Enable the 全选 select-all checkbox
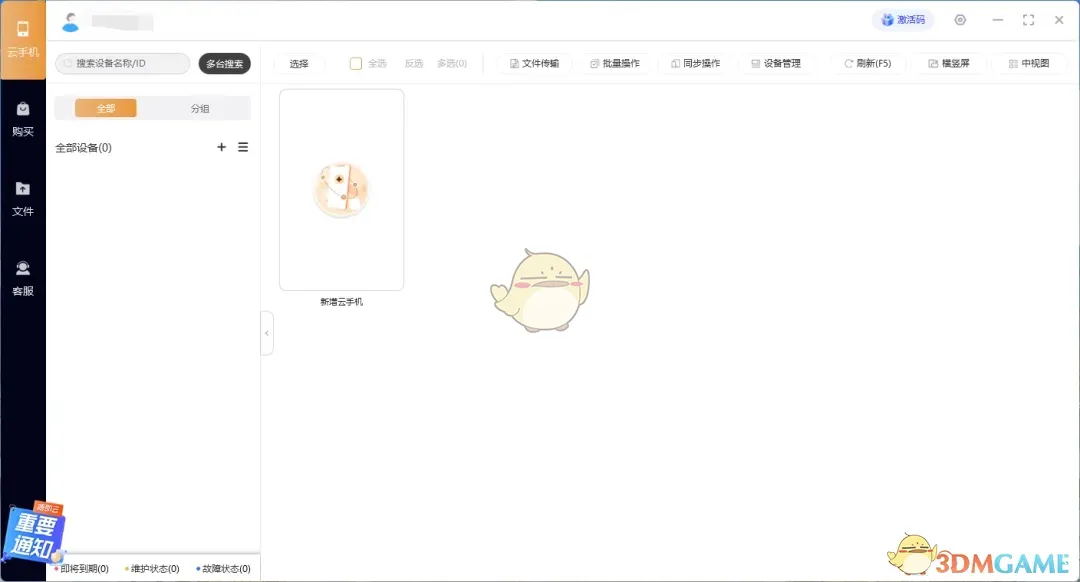Screen dimensions: 1080x582 (355, 62)
